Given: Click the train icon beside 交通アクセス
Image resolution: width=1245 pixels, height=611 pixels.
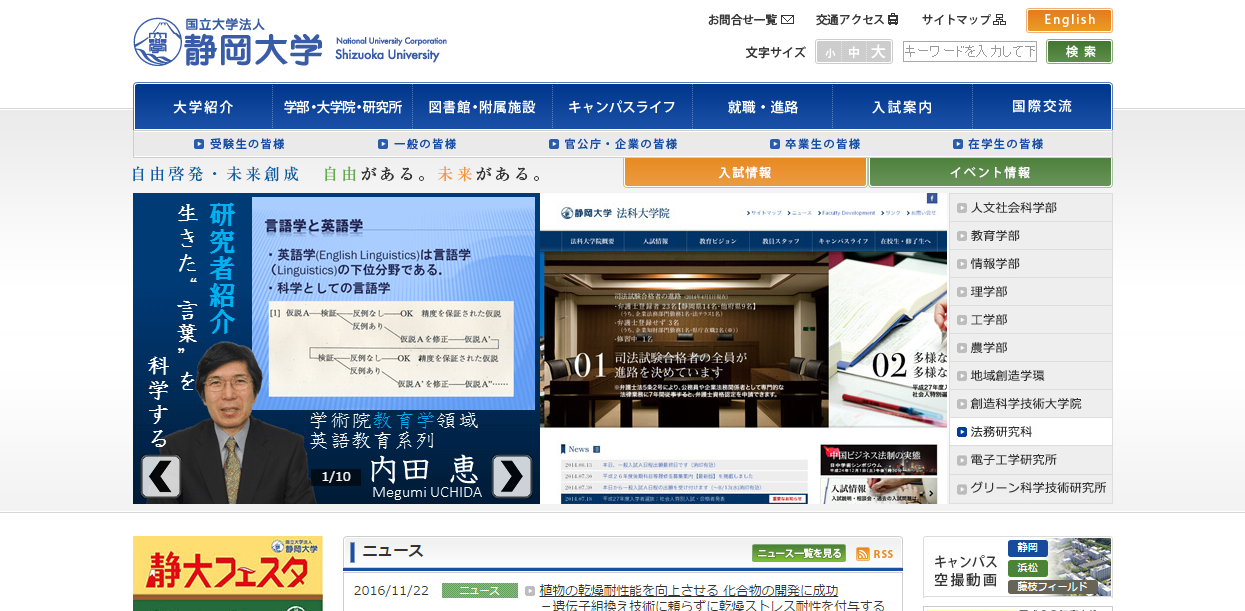Looking at the screenshot, I should (893, 20).
